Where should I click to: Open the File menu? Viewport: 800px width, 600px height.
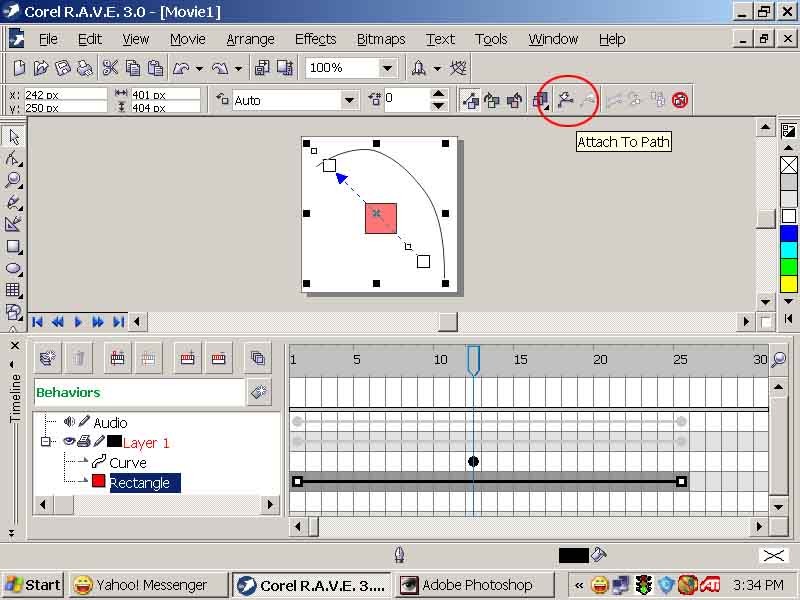[x=48, y=39]
